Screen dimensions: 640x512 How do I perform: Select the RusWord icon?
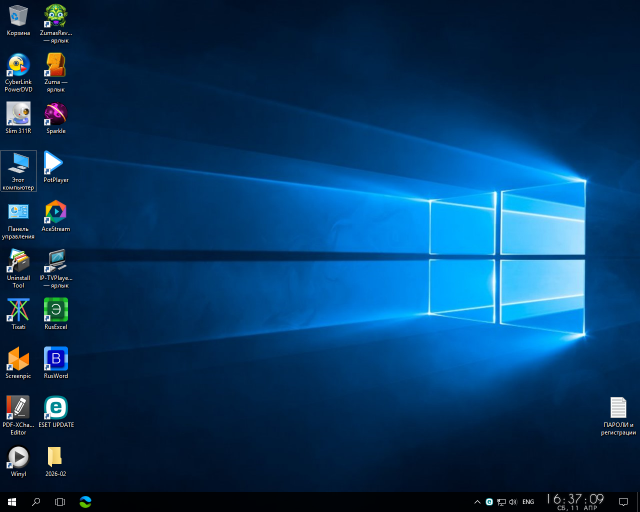(56, 363)
